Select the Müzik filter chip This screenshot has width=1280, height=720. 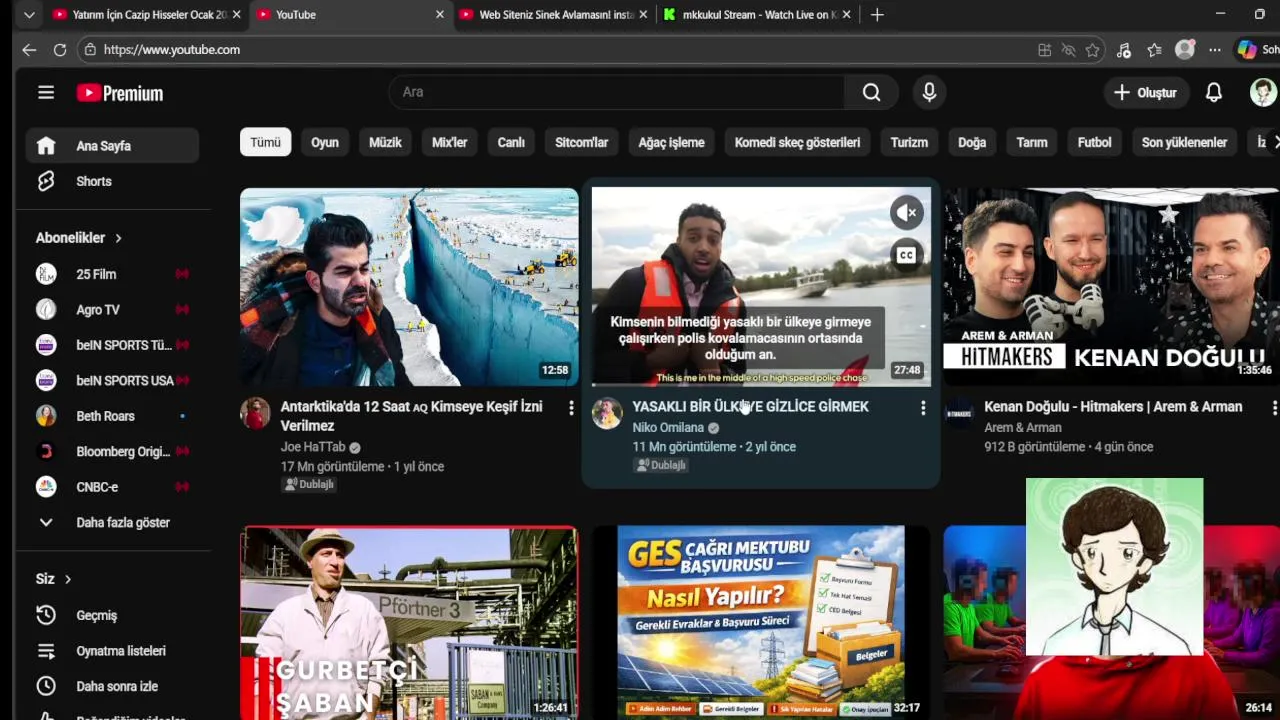pyautogui.click(x=385, y=142)
